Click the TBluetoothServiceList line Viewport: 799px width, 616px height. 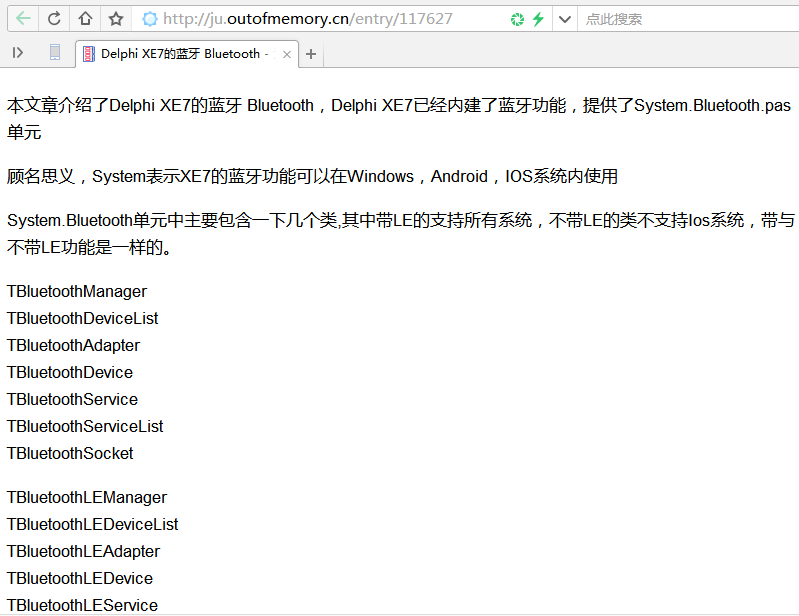pos(85,426)
